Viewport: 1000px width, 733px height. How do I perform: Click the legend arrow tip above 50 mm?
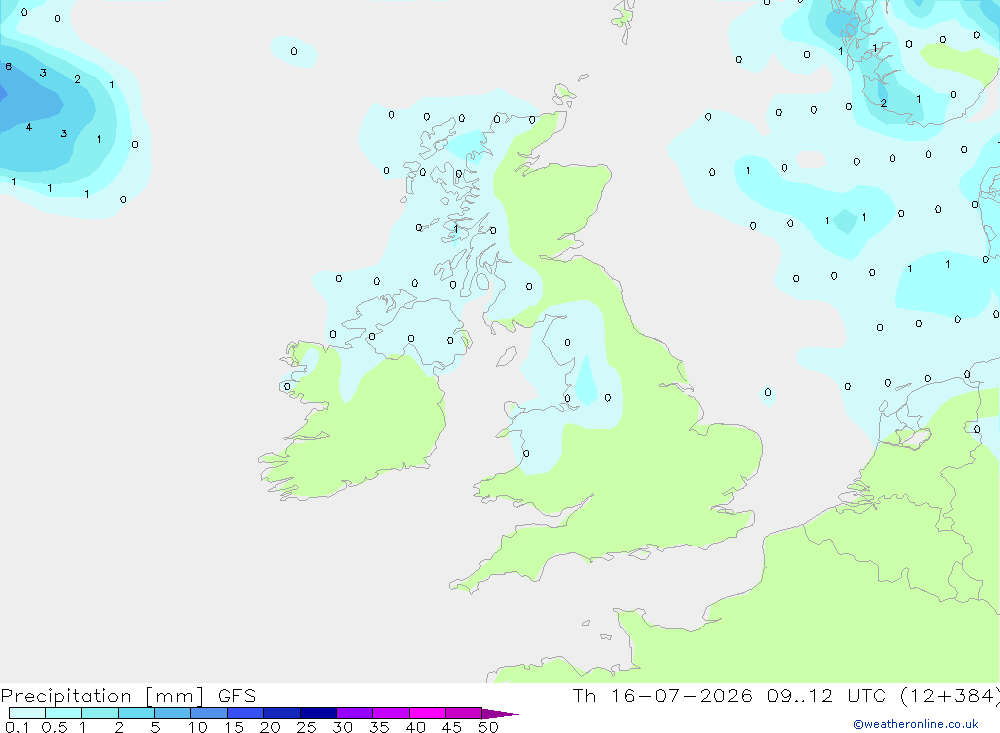click(x=499, y=713)
